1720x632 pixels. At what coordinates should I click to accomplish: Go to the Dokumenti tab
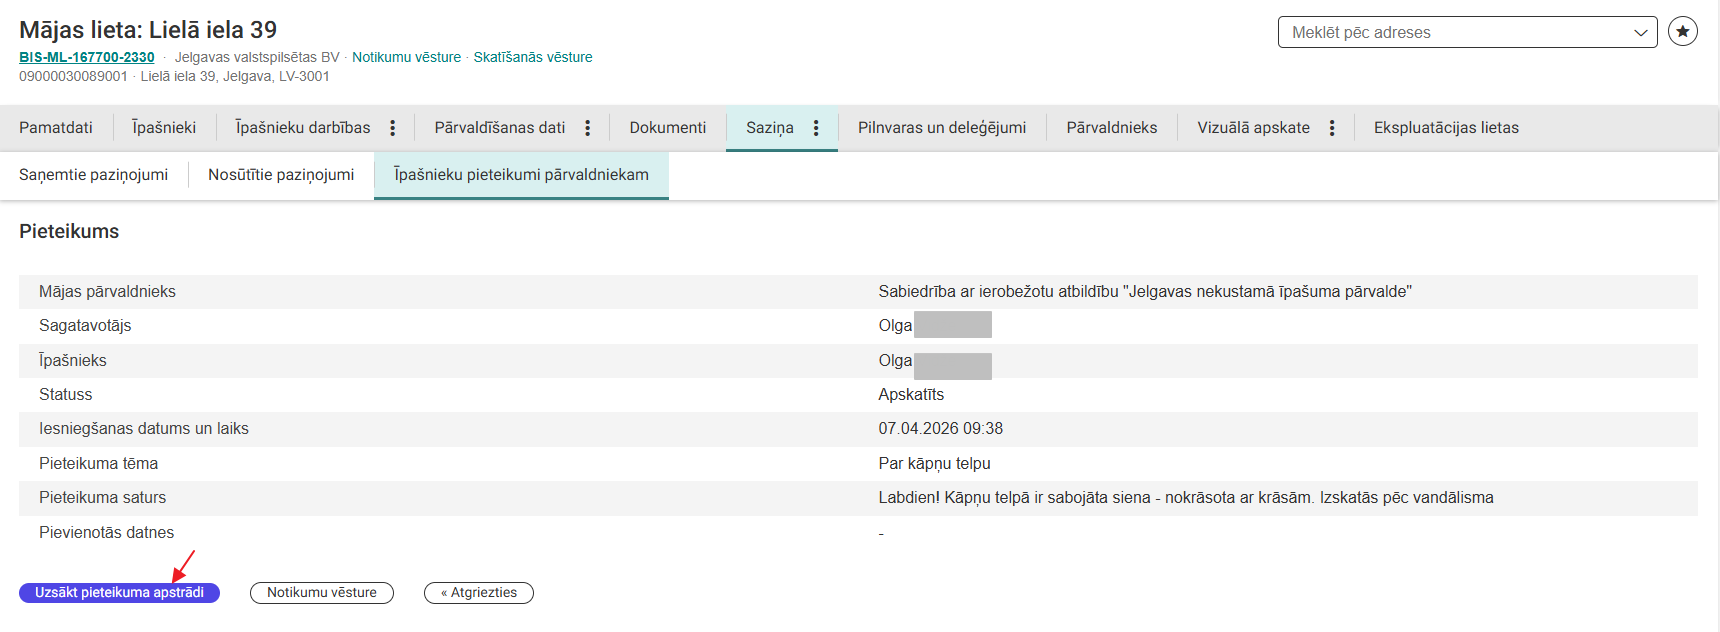[x=668, y=128]
